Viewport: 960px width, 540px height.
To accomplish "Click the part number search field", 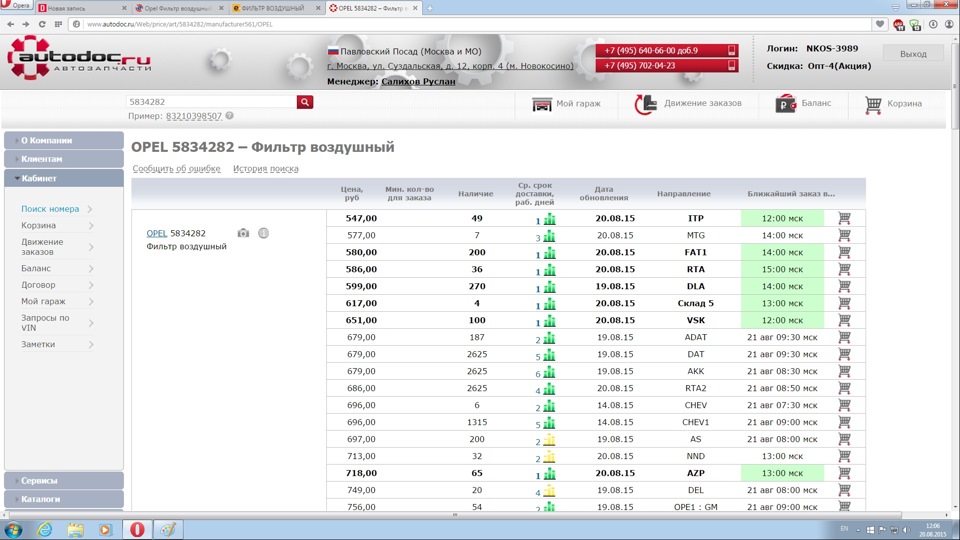I will pyautogui.click(x=211, y=102).
